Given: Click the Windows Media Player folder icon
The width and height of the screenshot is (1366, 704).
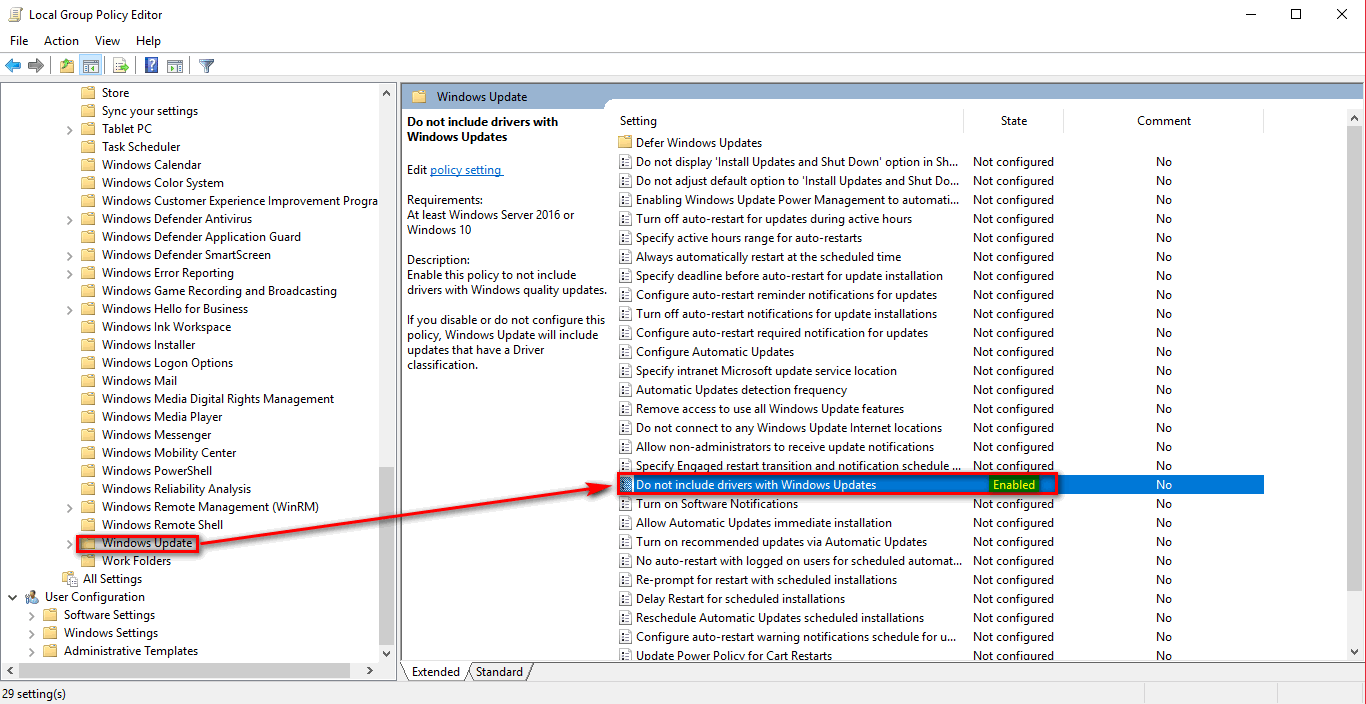Looking at the screenshot, I should tap(88, 417).
